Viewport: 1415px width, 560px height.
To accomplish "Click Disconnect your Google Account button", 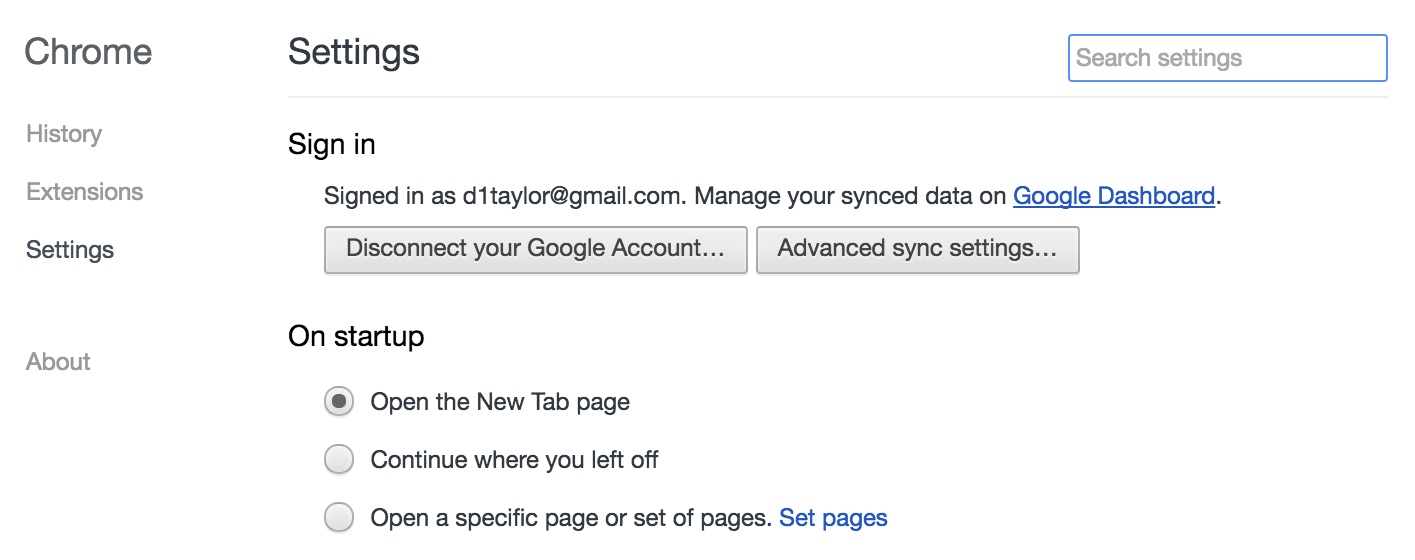I will (536, 249).
